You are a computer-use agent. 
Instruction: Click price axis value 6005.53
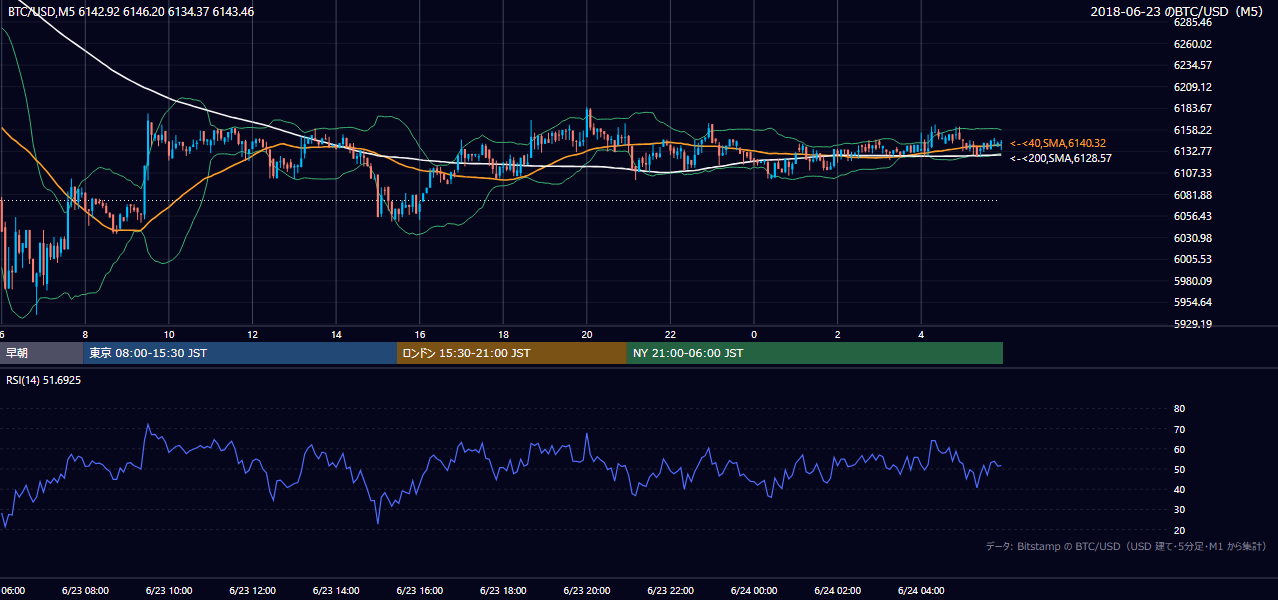1193,259
